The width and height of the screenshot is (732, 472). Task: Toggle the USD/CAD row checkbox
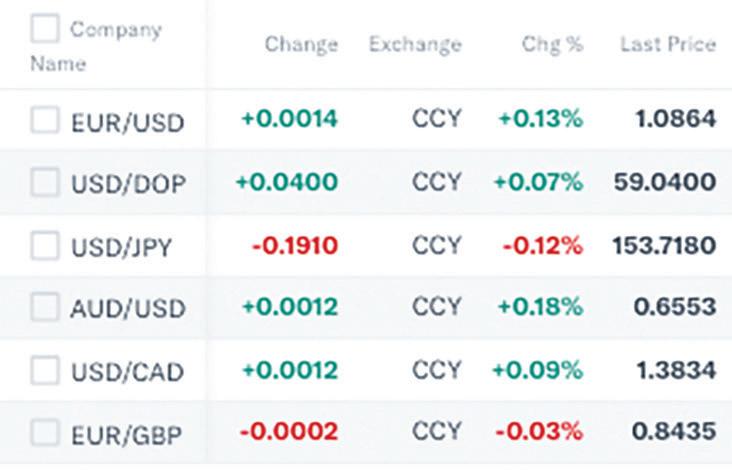click(x=45, y=371)
